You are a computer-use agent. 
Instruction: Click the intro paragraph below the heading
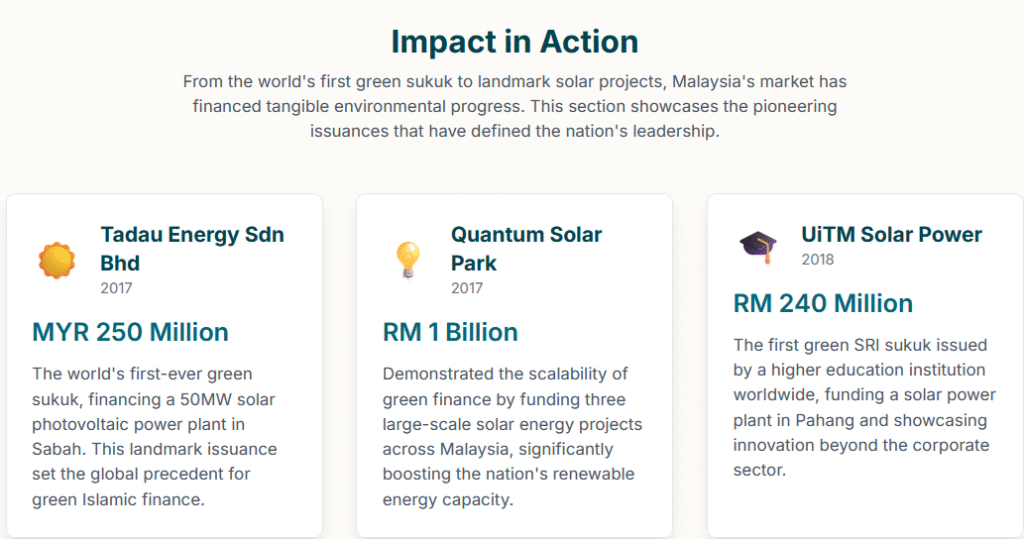tap(514, 106)
